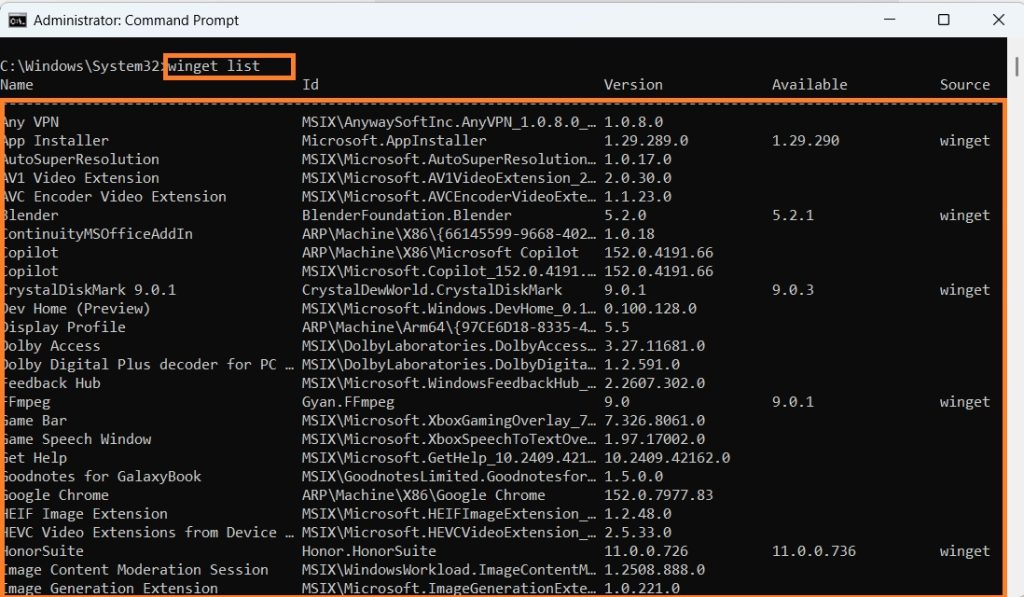Click the 'winget list' command text
1024x597 pixels.
(214, 66)
